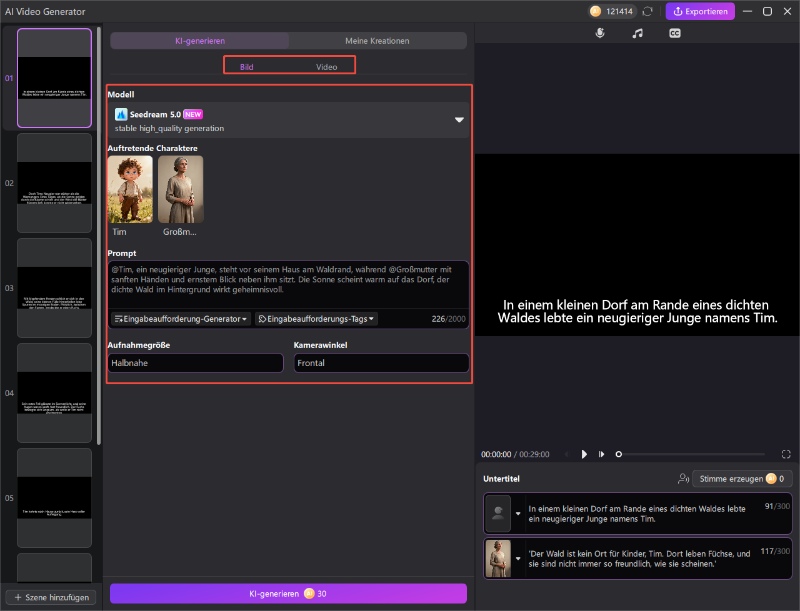Click the CC captions icon
The width and height of the screenshot is (800, 611).
click(675, 33)
